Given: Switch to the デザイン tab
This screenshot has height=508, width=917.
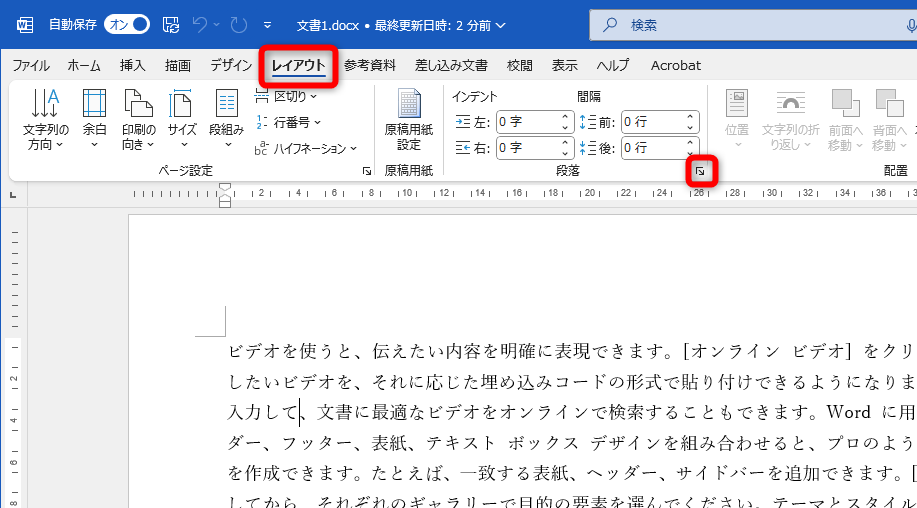Looking at the screenshot, I should pos(231,65).
